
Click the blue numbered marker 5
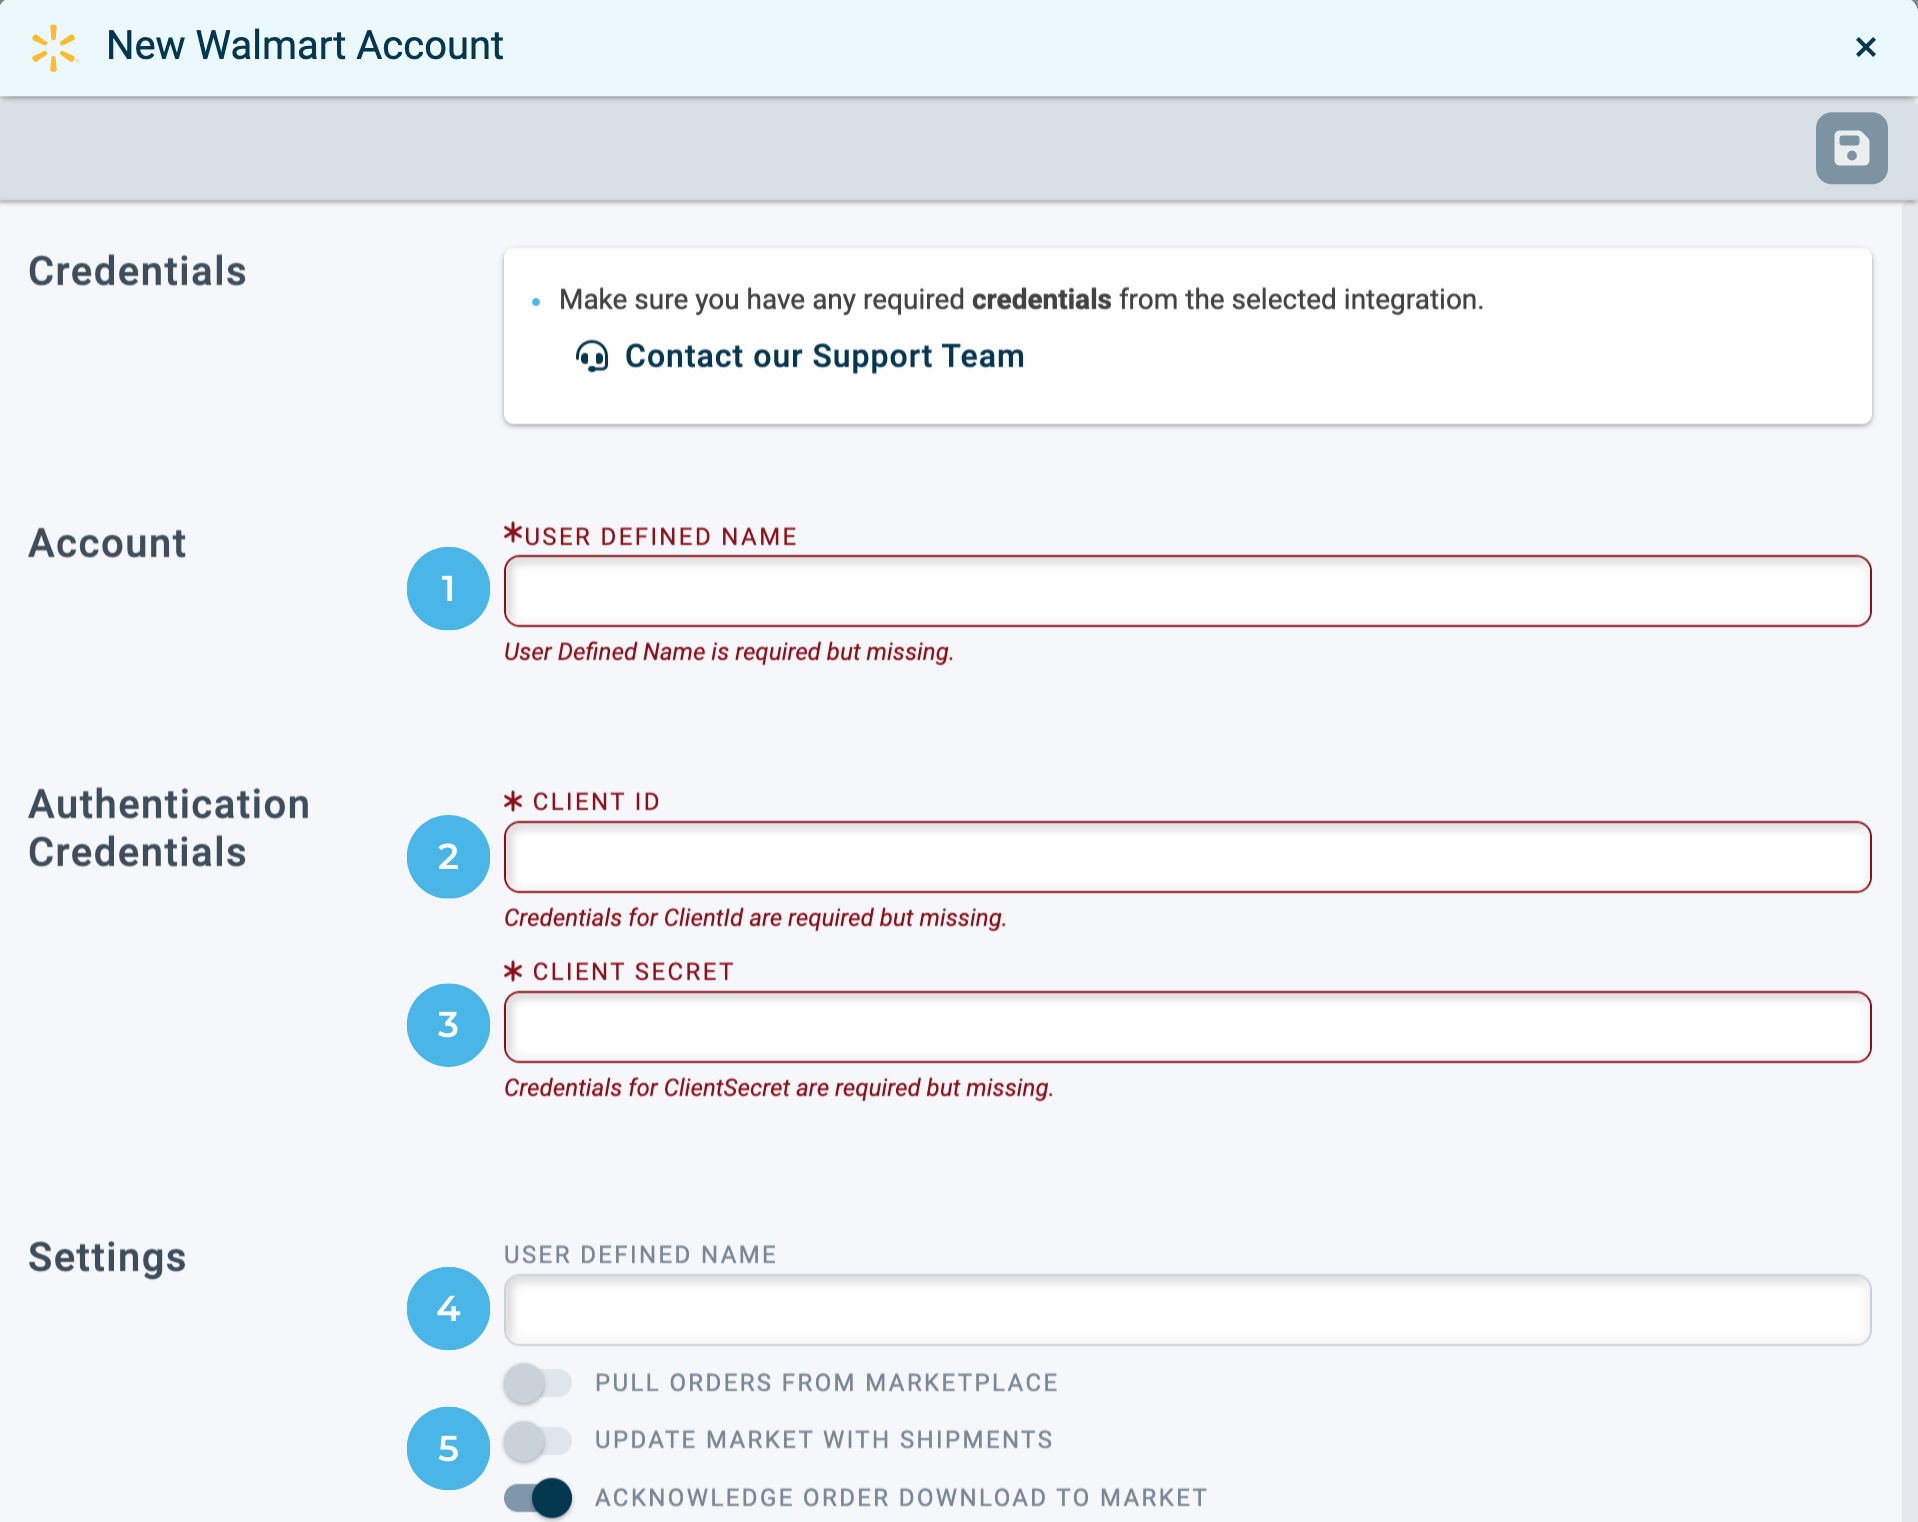(x=447, y=1447)
